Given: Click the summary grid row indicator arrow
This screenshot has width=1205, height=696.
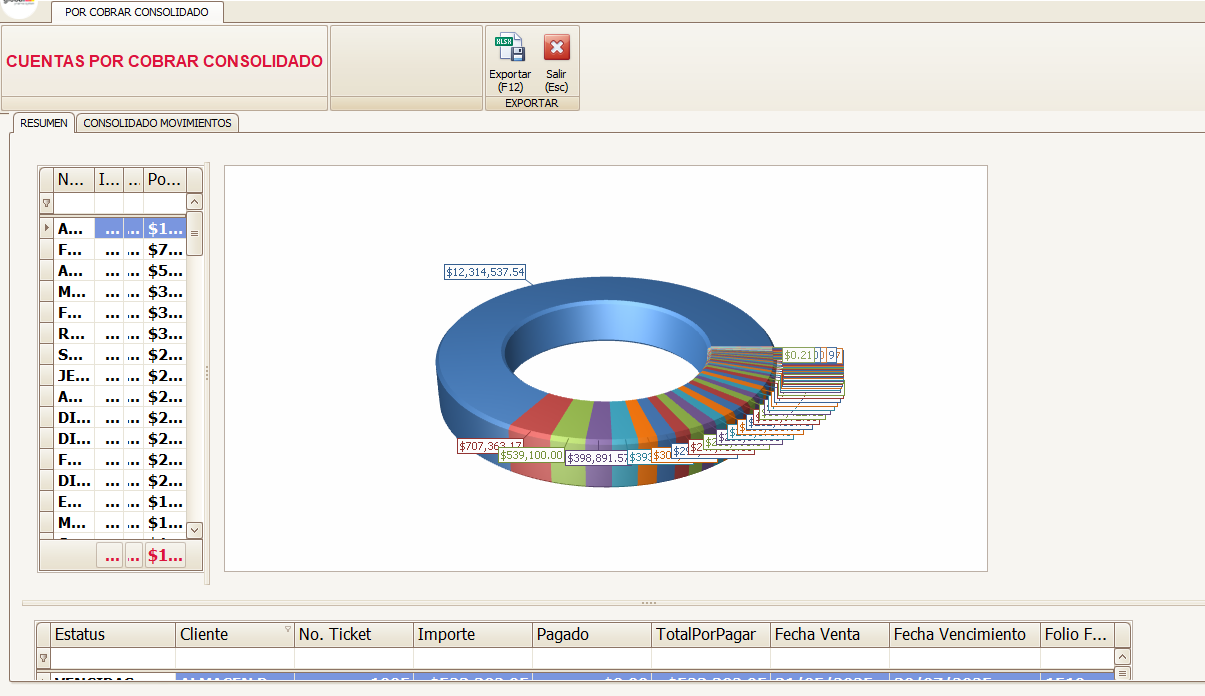Looking at the screenshot, I should click(x=46, y=228).
